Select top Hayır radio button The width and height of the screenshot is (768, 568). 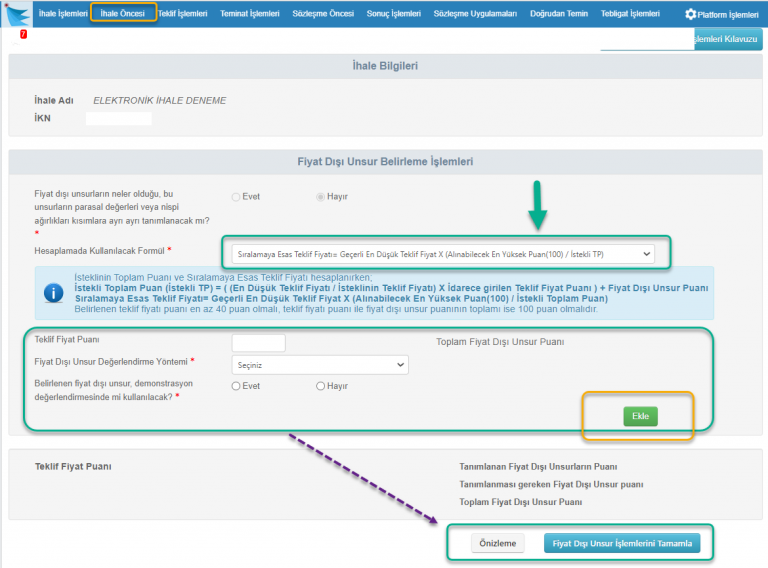coord(321,197)
